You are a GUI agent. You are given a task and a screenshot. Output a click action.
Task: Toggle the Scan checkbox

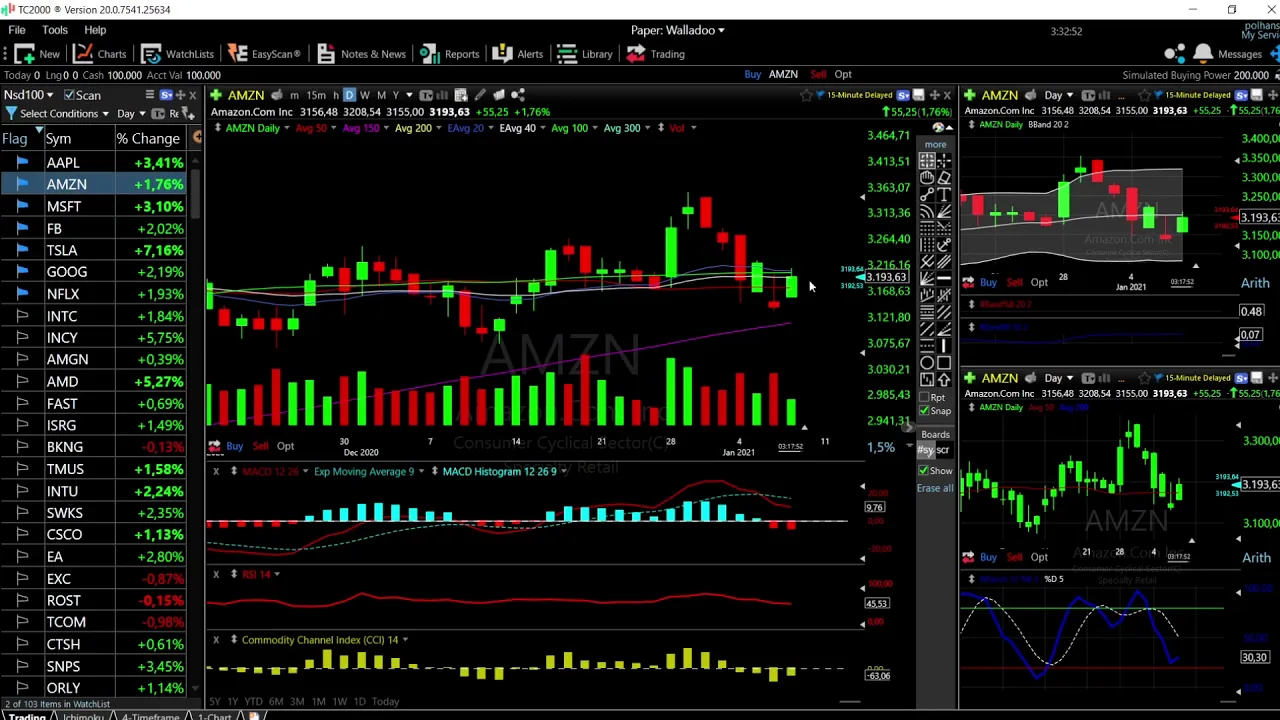[x=69, y=95]
